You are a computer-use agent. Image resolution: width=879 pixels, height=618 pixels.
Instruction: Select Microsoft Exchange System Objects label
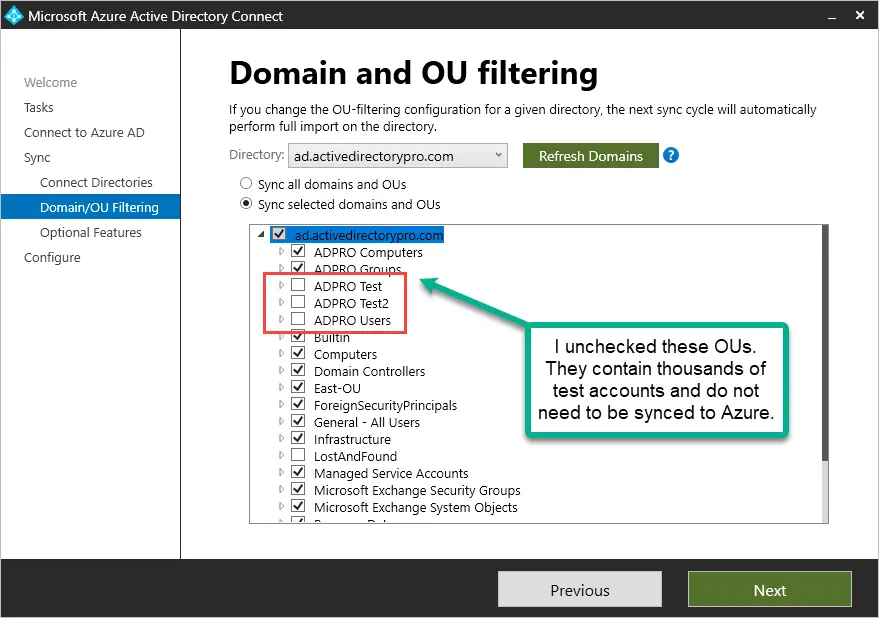click(x=415, y=507)
